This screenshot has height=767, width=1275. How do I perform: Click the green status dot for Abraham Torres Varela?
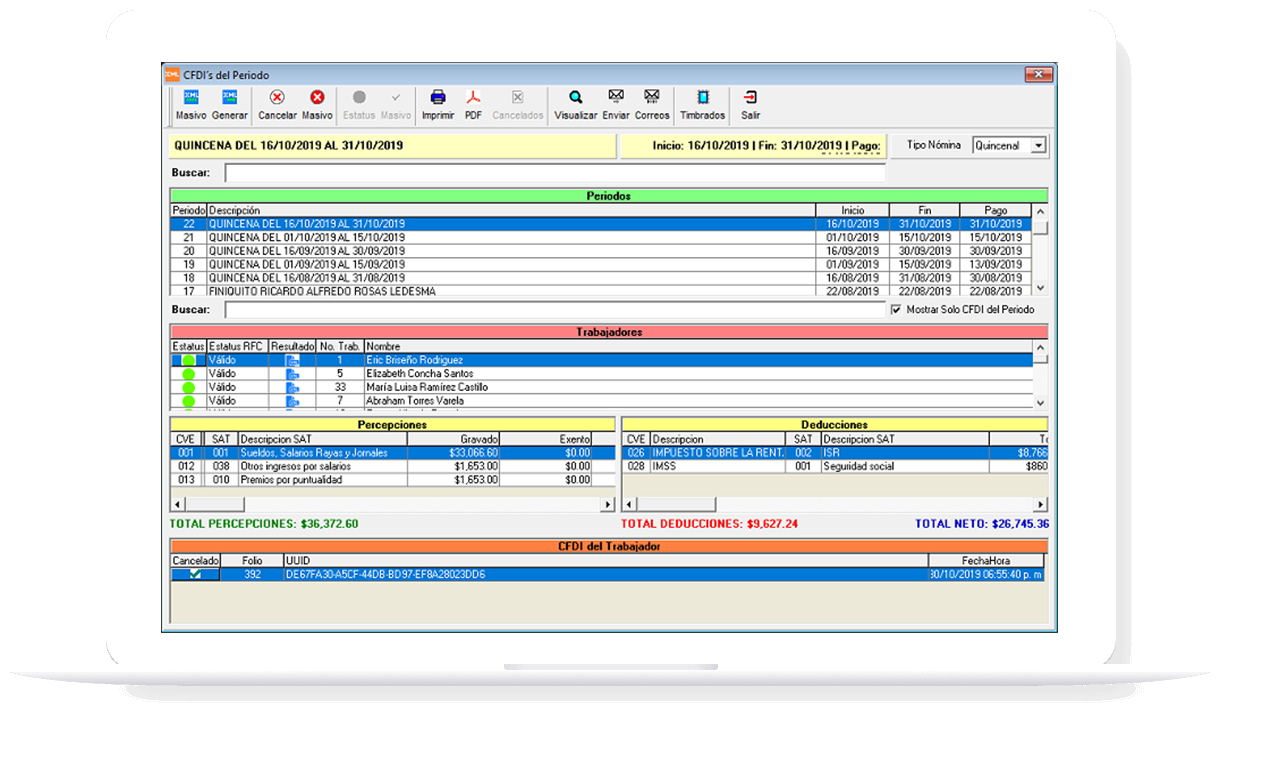click(x=188, y=401)
